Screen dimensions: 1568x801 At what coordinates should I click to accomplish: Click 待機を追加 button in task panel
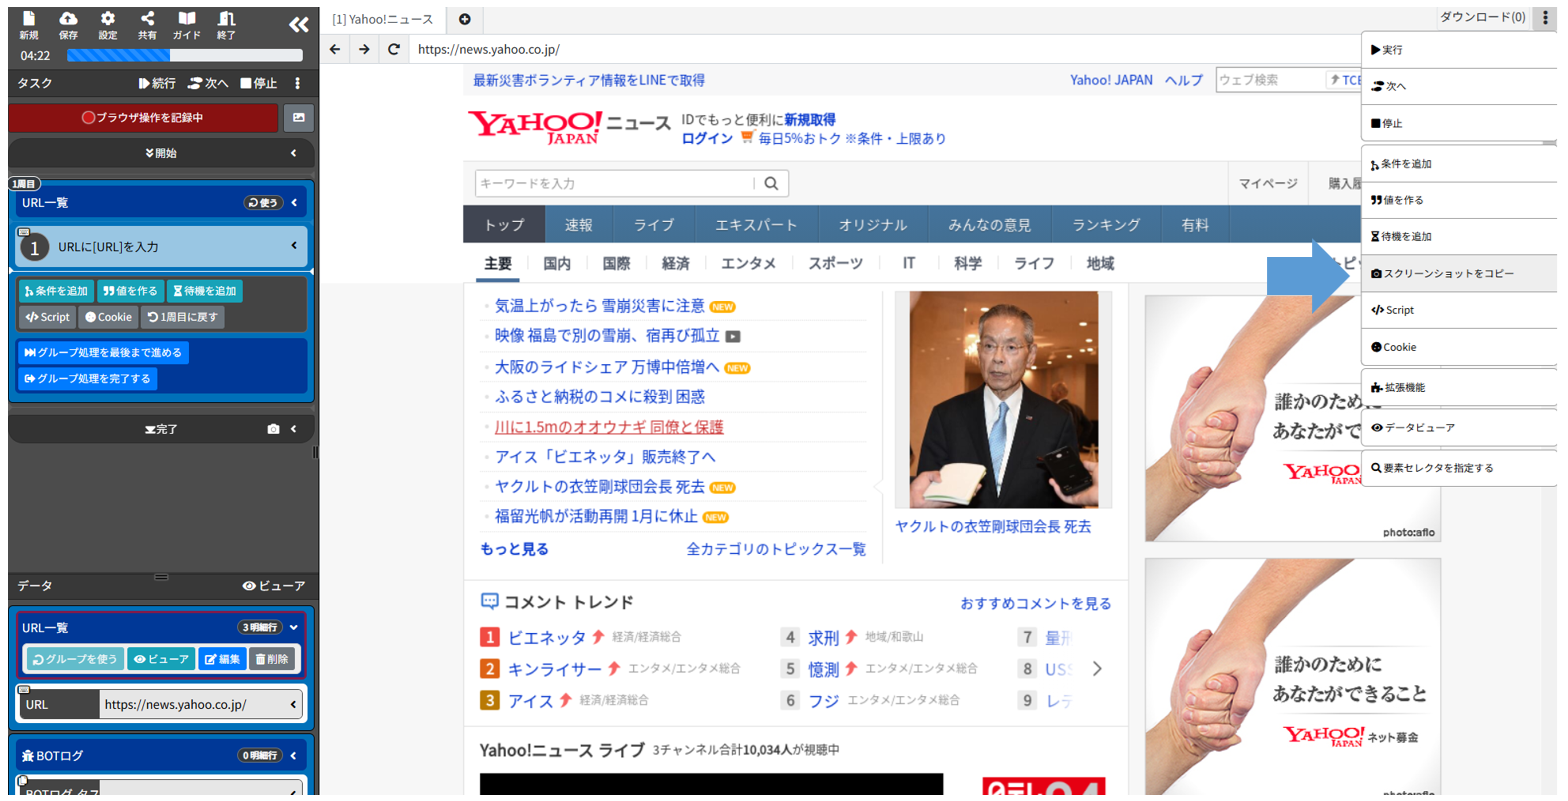(204, 291)
